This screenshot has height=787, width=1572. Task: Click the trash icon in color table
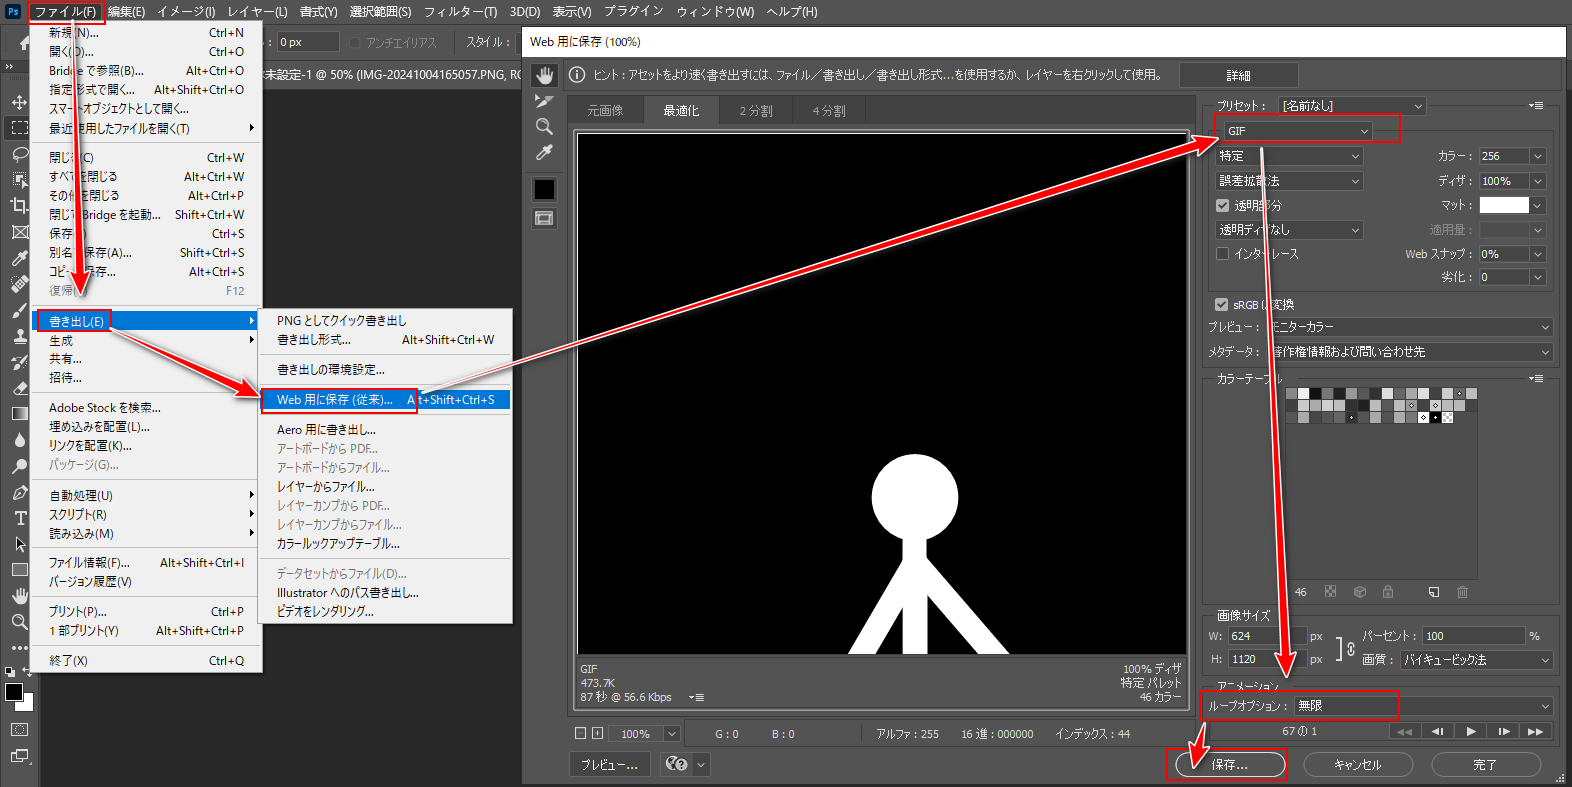coord(1462,592)
